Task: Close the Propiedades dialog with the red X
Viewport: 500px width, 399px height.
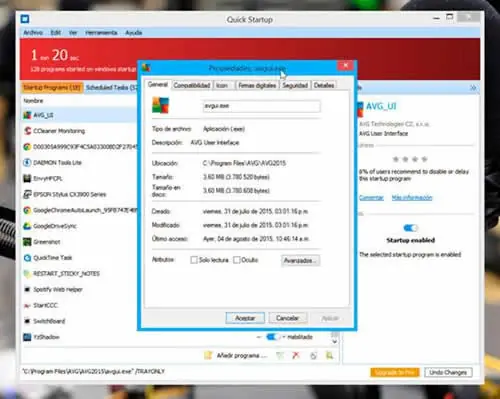Action: [x=346, y=65]
